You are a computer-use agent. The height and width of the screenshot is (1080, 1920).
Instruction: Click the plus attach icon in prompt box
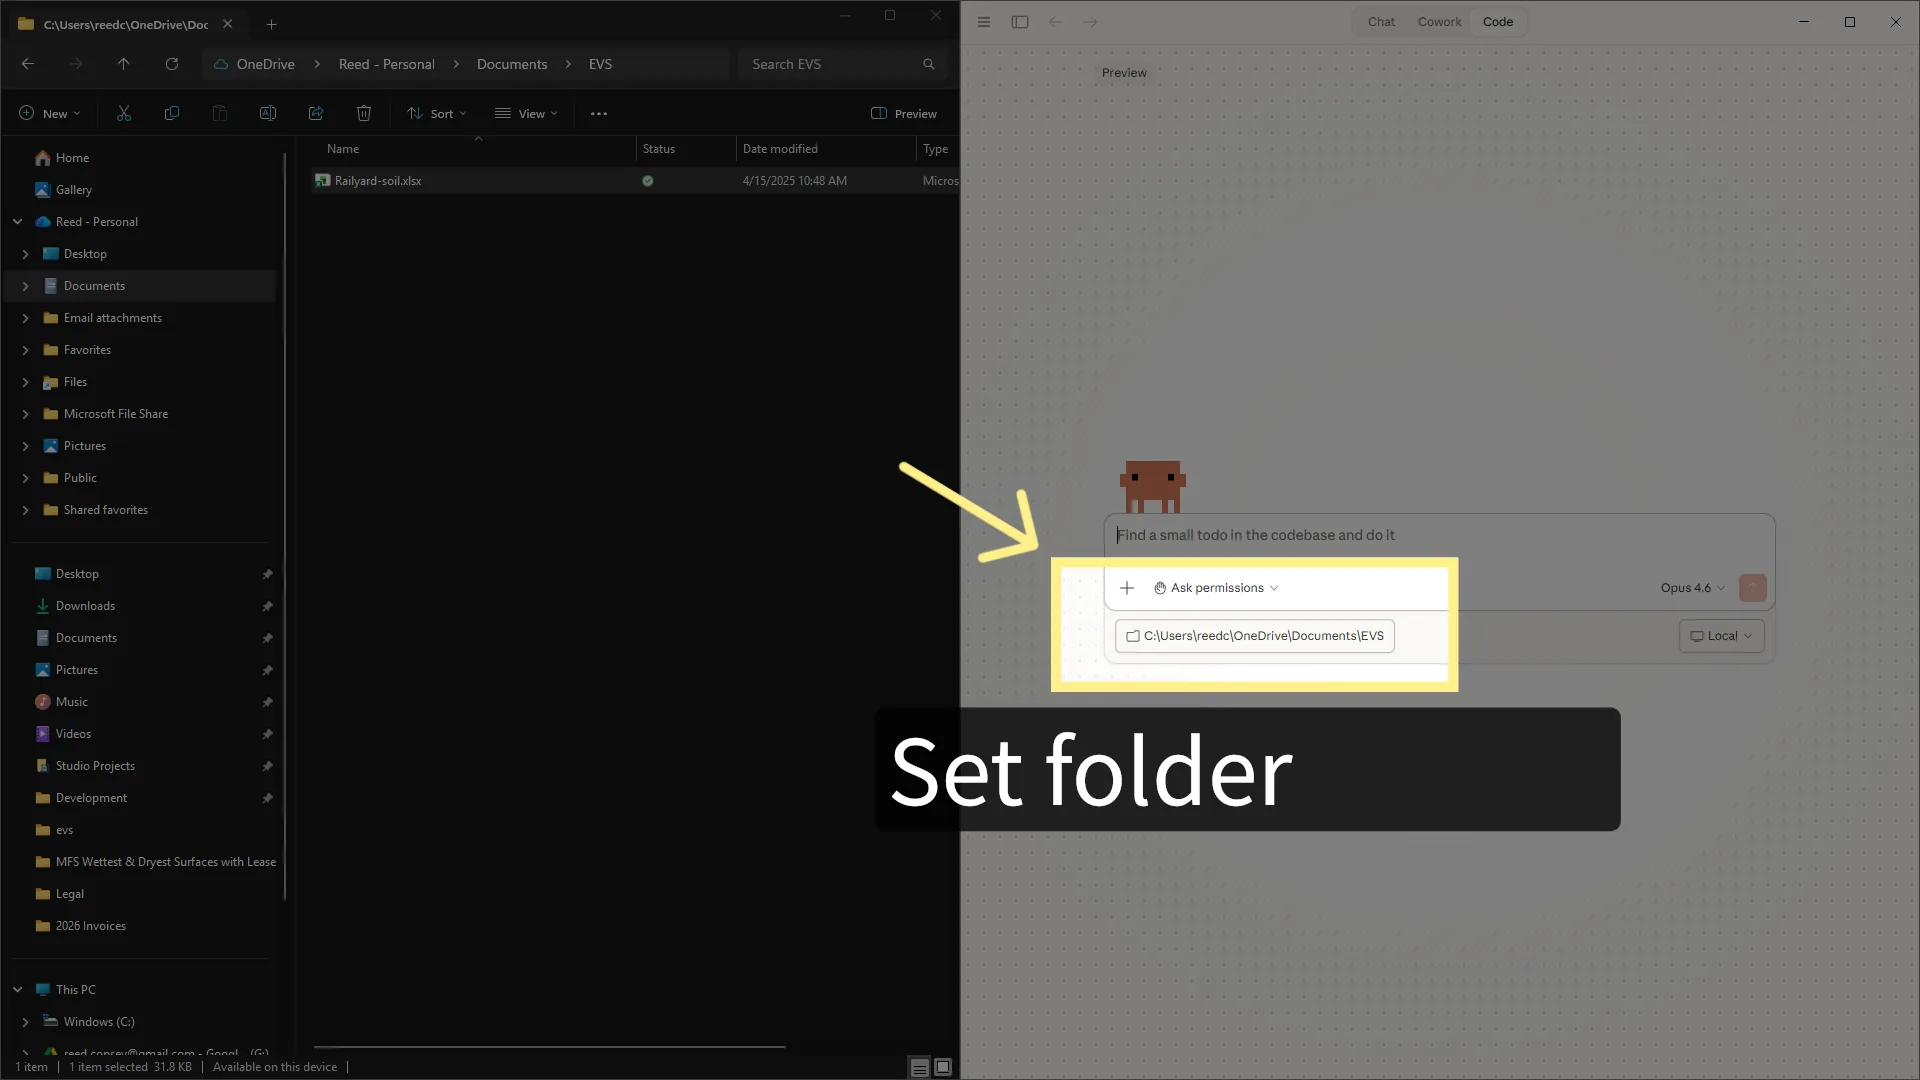(1127, 588)
